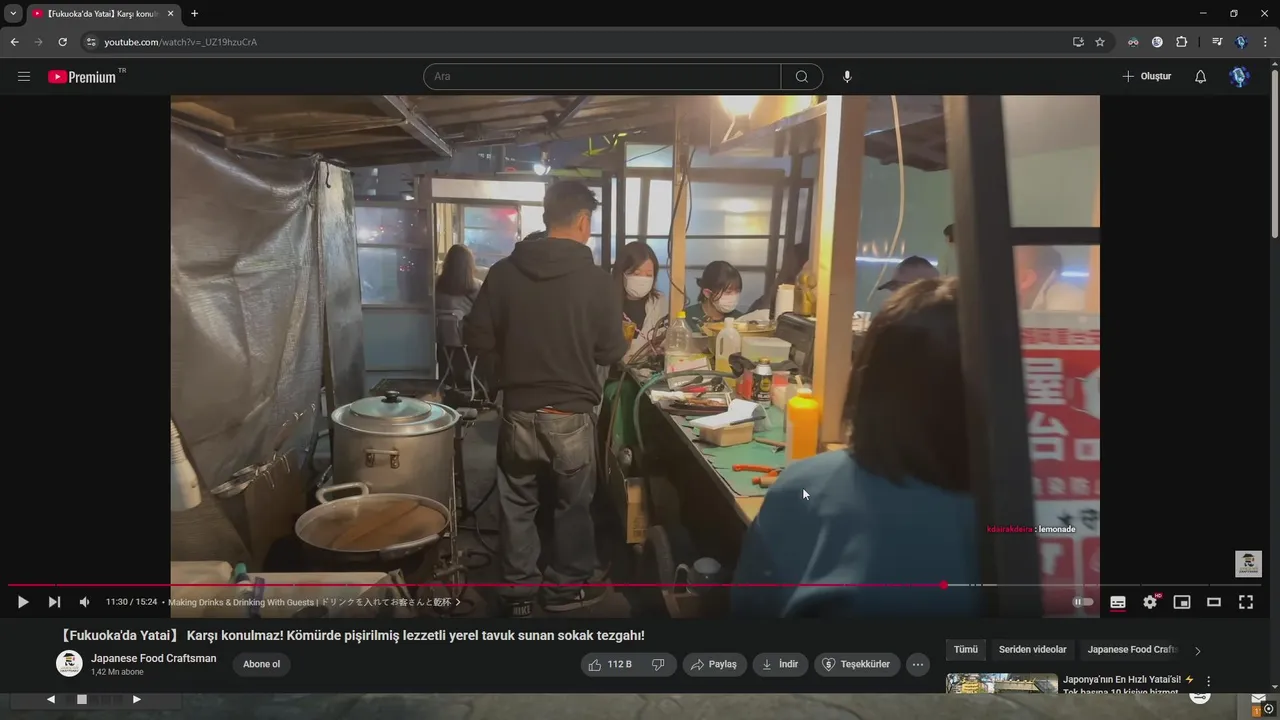Viewport: 1280px width, 720px height.
Task: Download the video with İndir
Action: pyautogui.click(x=780, y=664)
